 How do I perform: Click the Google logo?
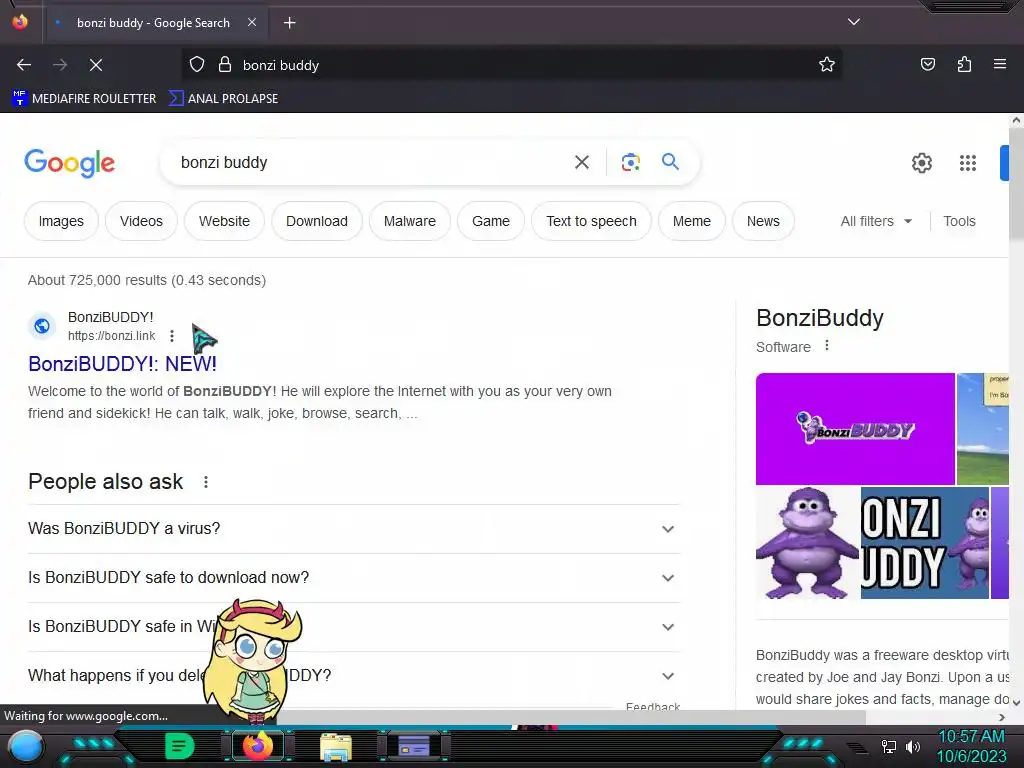click(x=69, y=163)
